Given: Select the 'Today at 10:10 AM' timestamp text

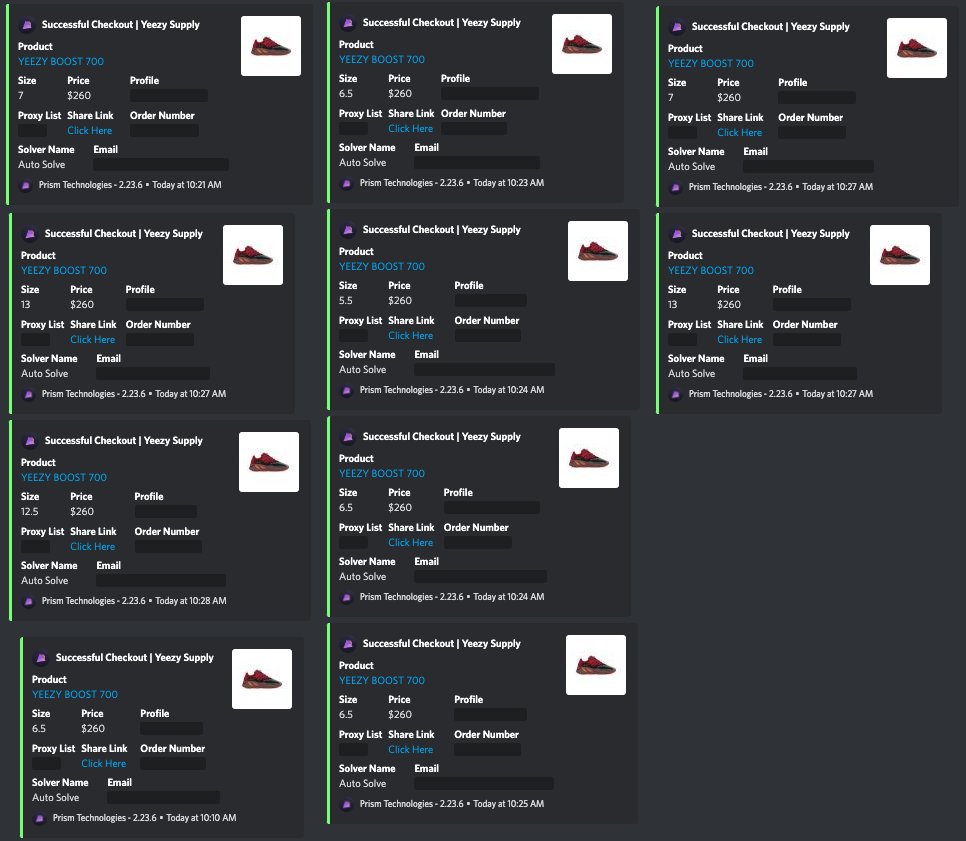Looking at the screenshot, I should 201,818.
